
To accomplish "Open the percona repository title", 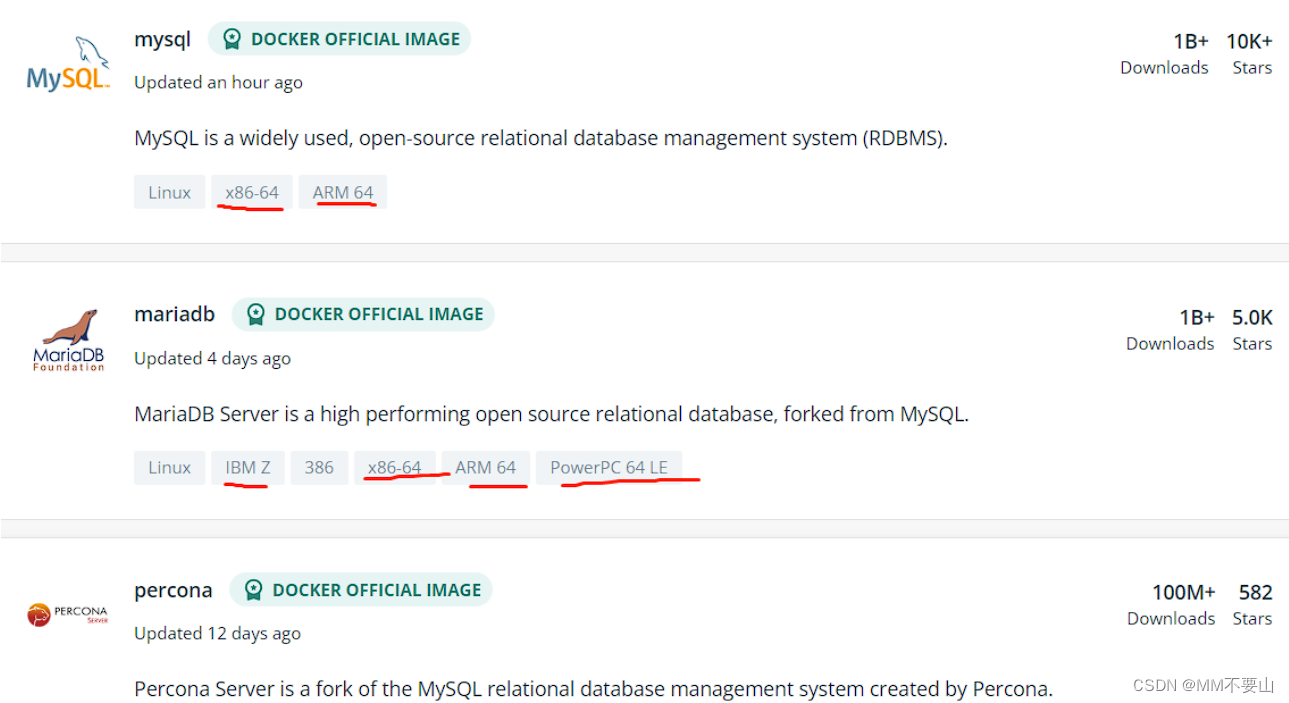I will click(x=173, y=590).
